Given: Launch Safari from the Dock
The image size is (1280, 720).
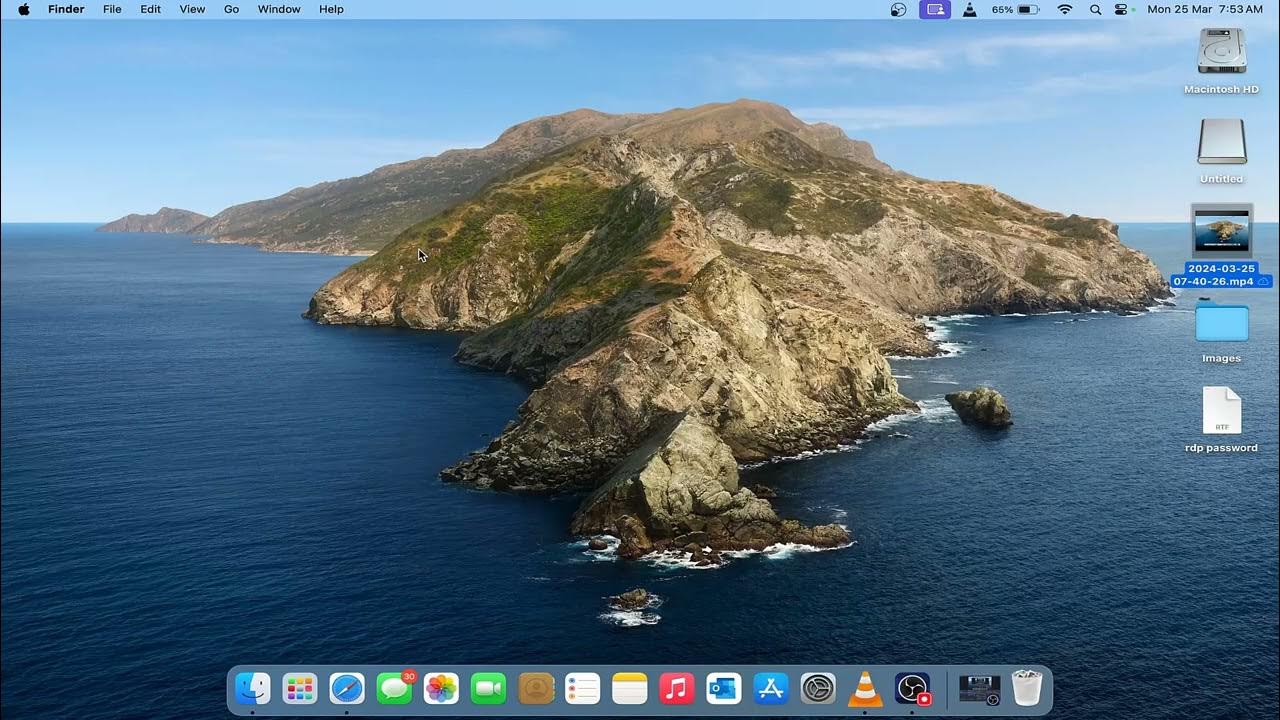Looking at the screenshot, I should click(x=347, y=688).
